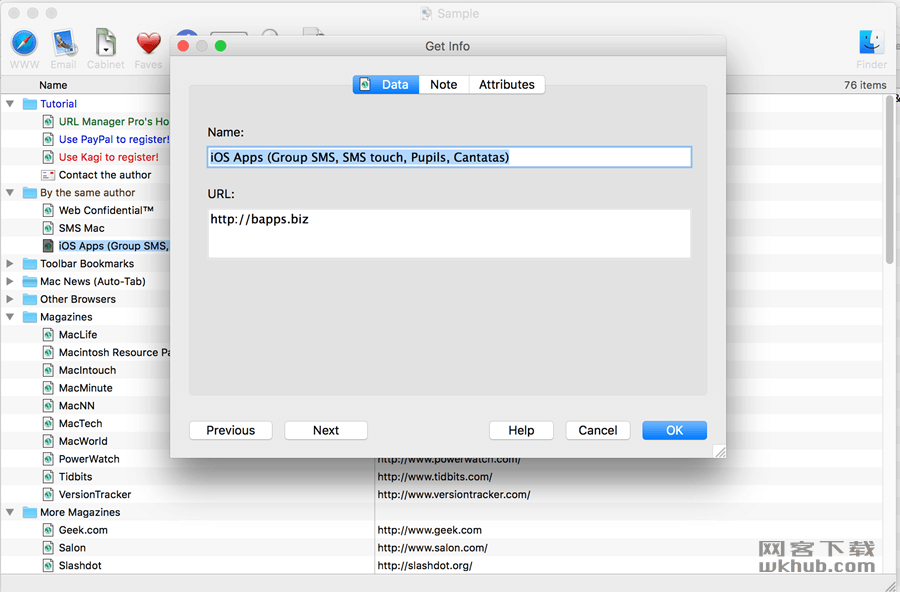Click into the URL text field
This screenshot has height=592, width=900.
coord(449,234)
